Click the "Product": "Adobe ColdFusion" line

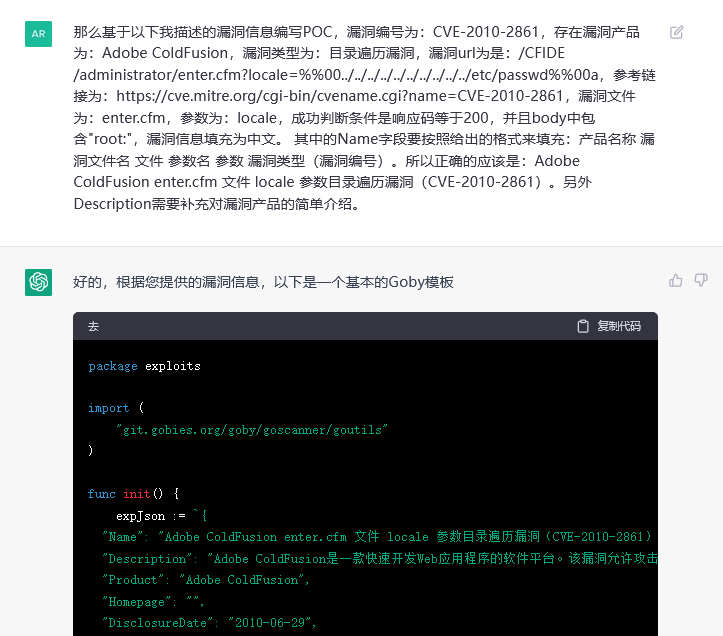pyautogui.click(x=206, y=580)
